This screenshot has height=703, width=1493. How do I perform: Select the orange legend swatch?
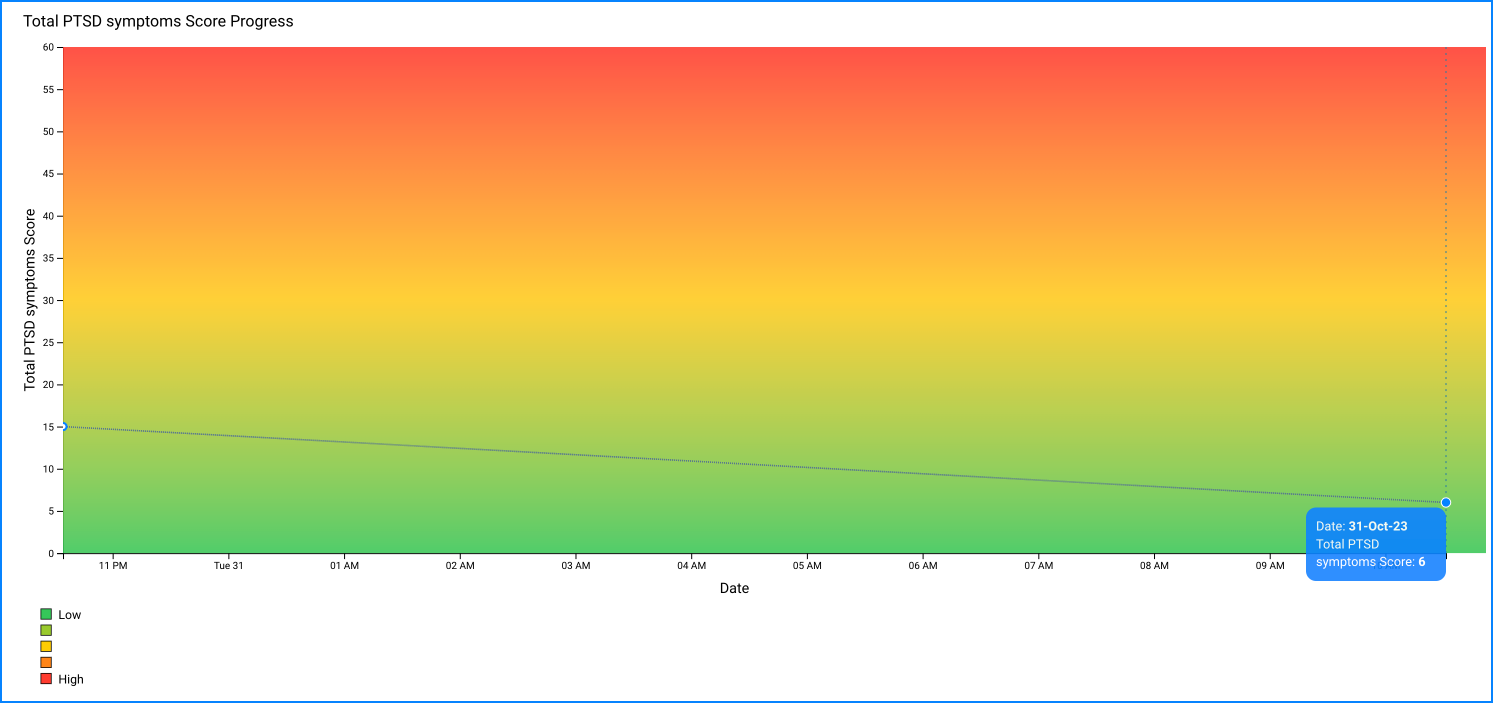coord(46,662)
